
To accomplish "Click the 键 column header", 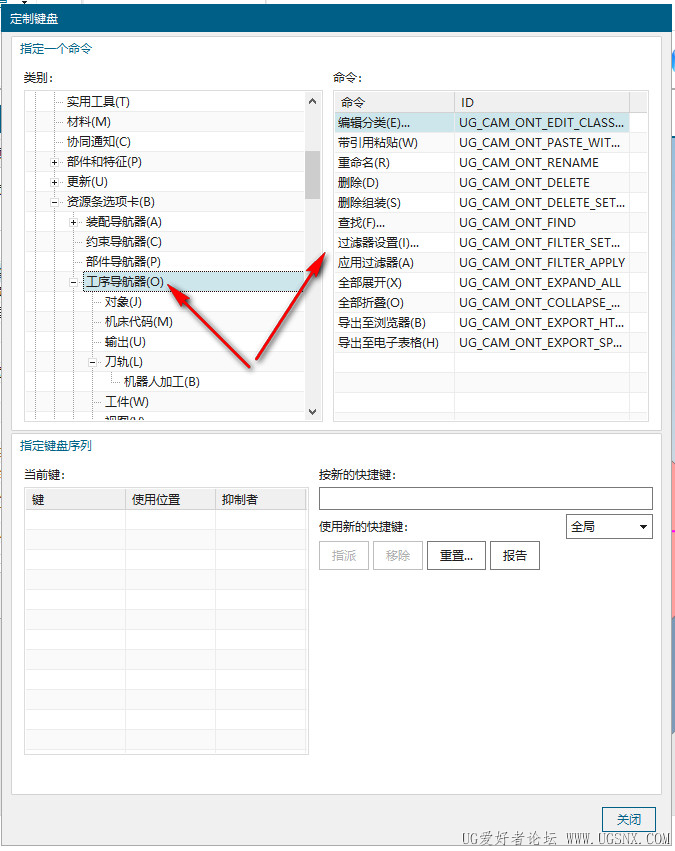I will pyautogui.click(x=75, y=499).
